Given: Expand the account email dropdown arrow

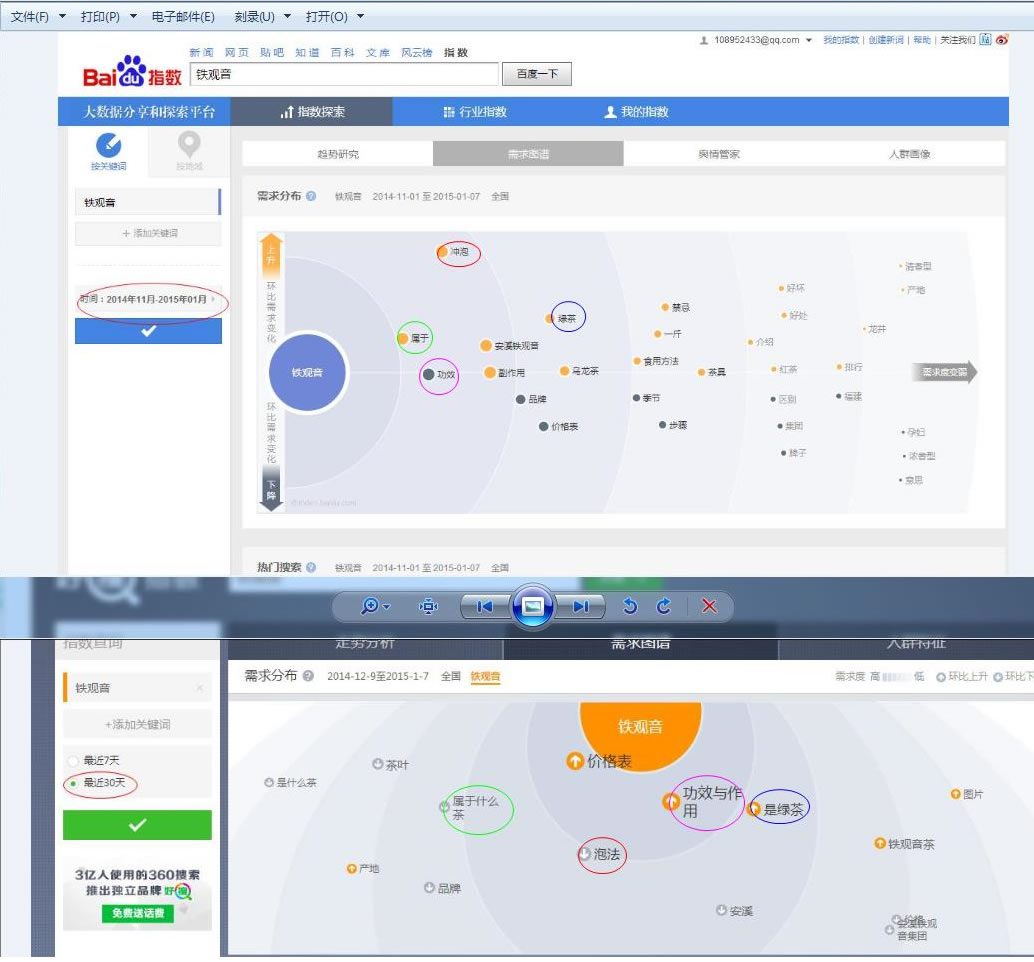Looking at the screenshot, I should pyautogui.click(x=809, y=40).
